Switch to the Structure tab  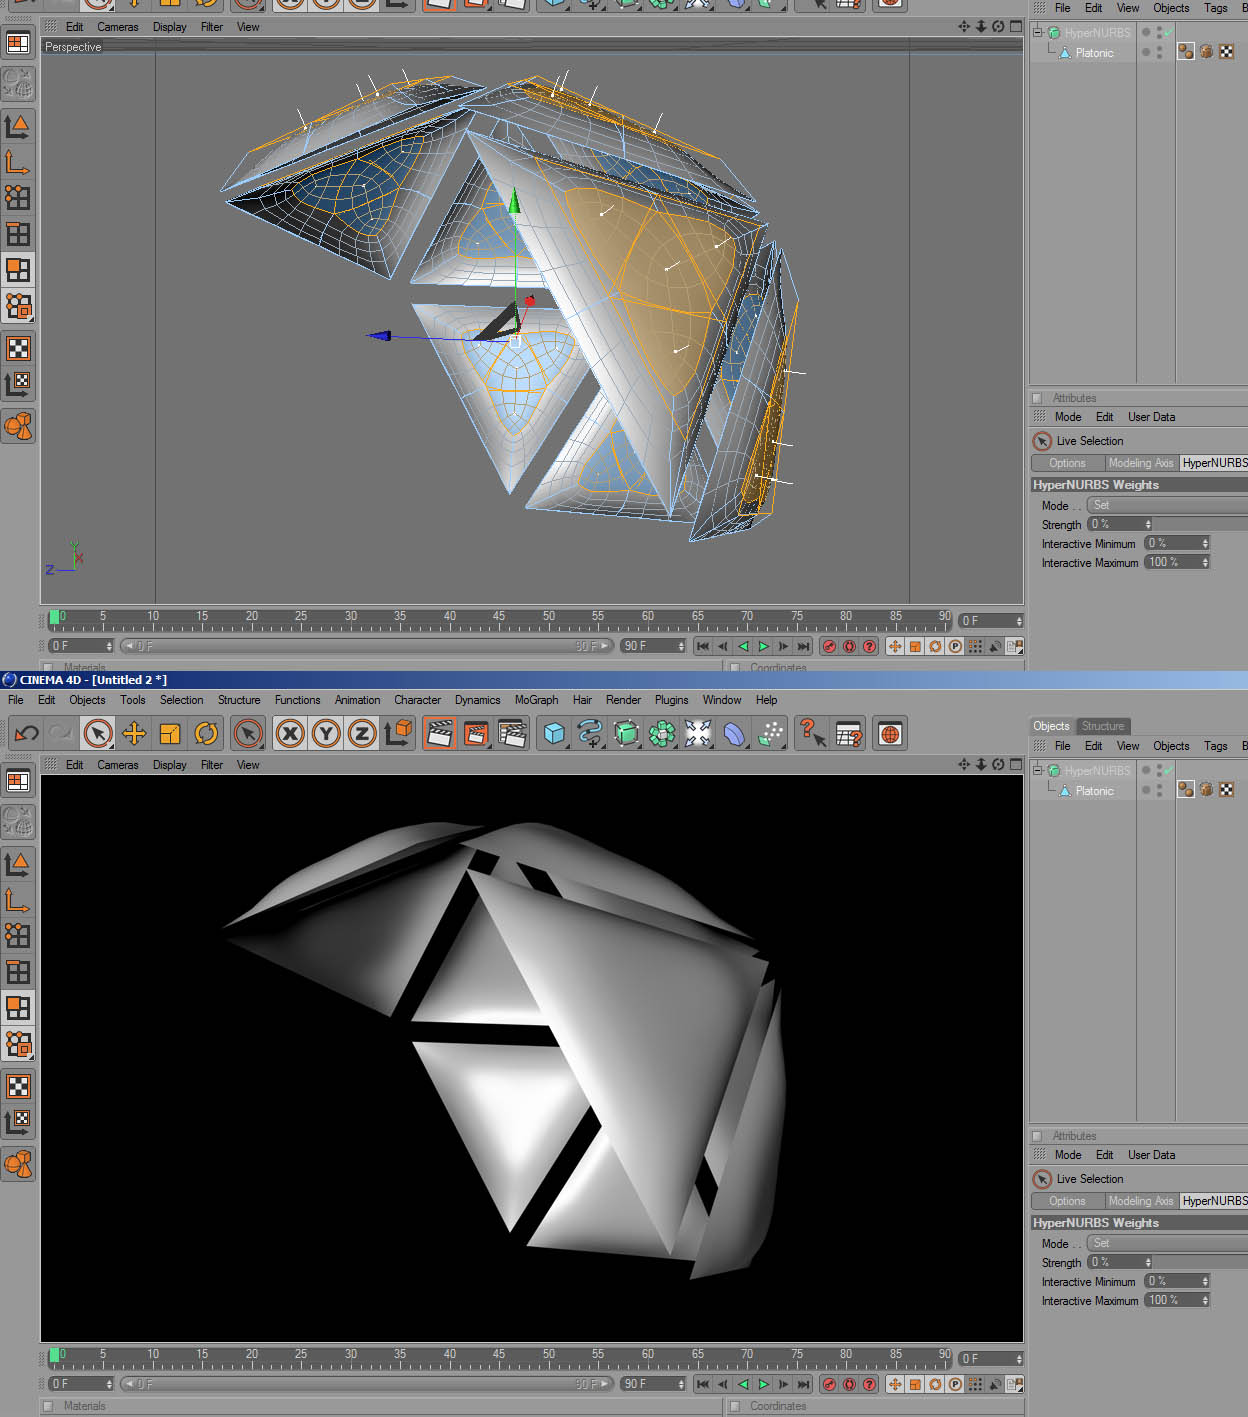(x=1102, y=726)
